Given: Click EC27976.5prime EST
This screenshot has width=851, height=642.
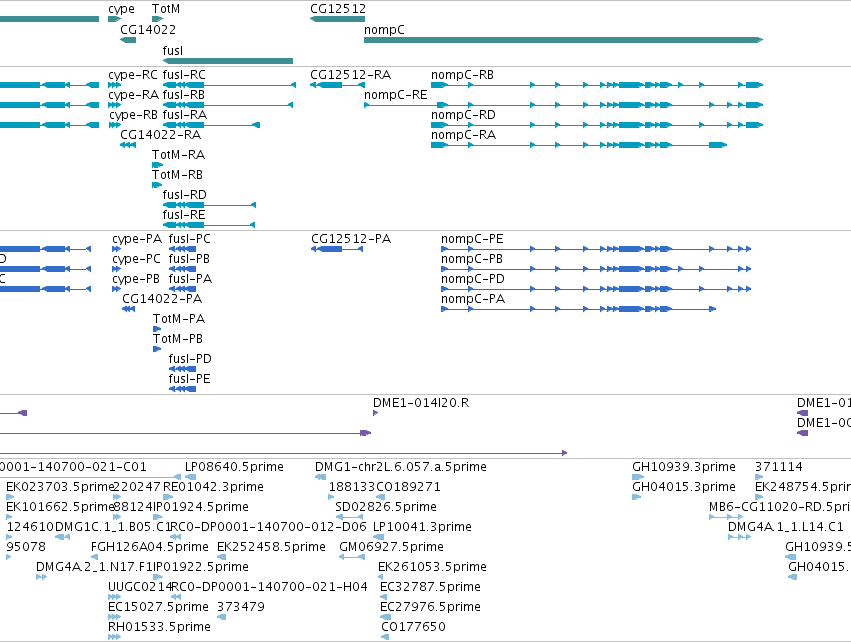Looking at the screenshot, I should tap(385, 617).
